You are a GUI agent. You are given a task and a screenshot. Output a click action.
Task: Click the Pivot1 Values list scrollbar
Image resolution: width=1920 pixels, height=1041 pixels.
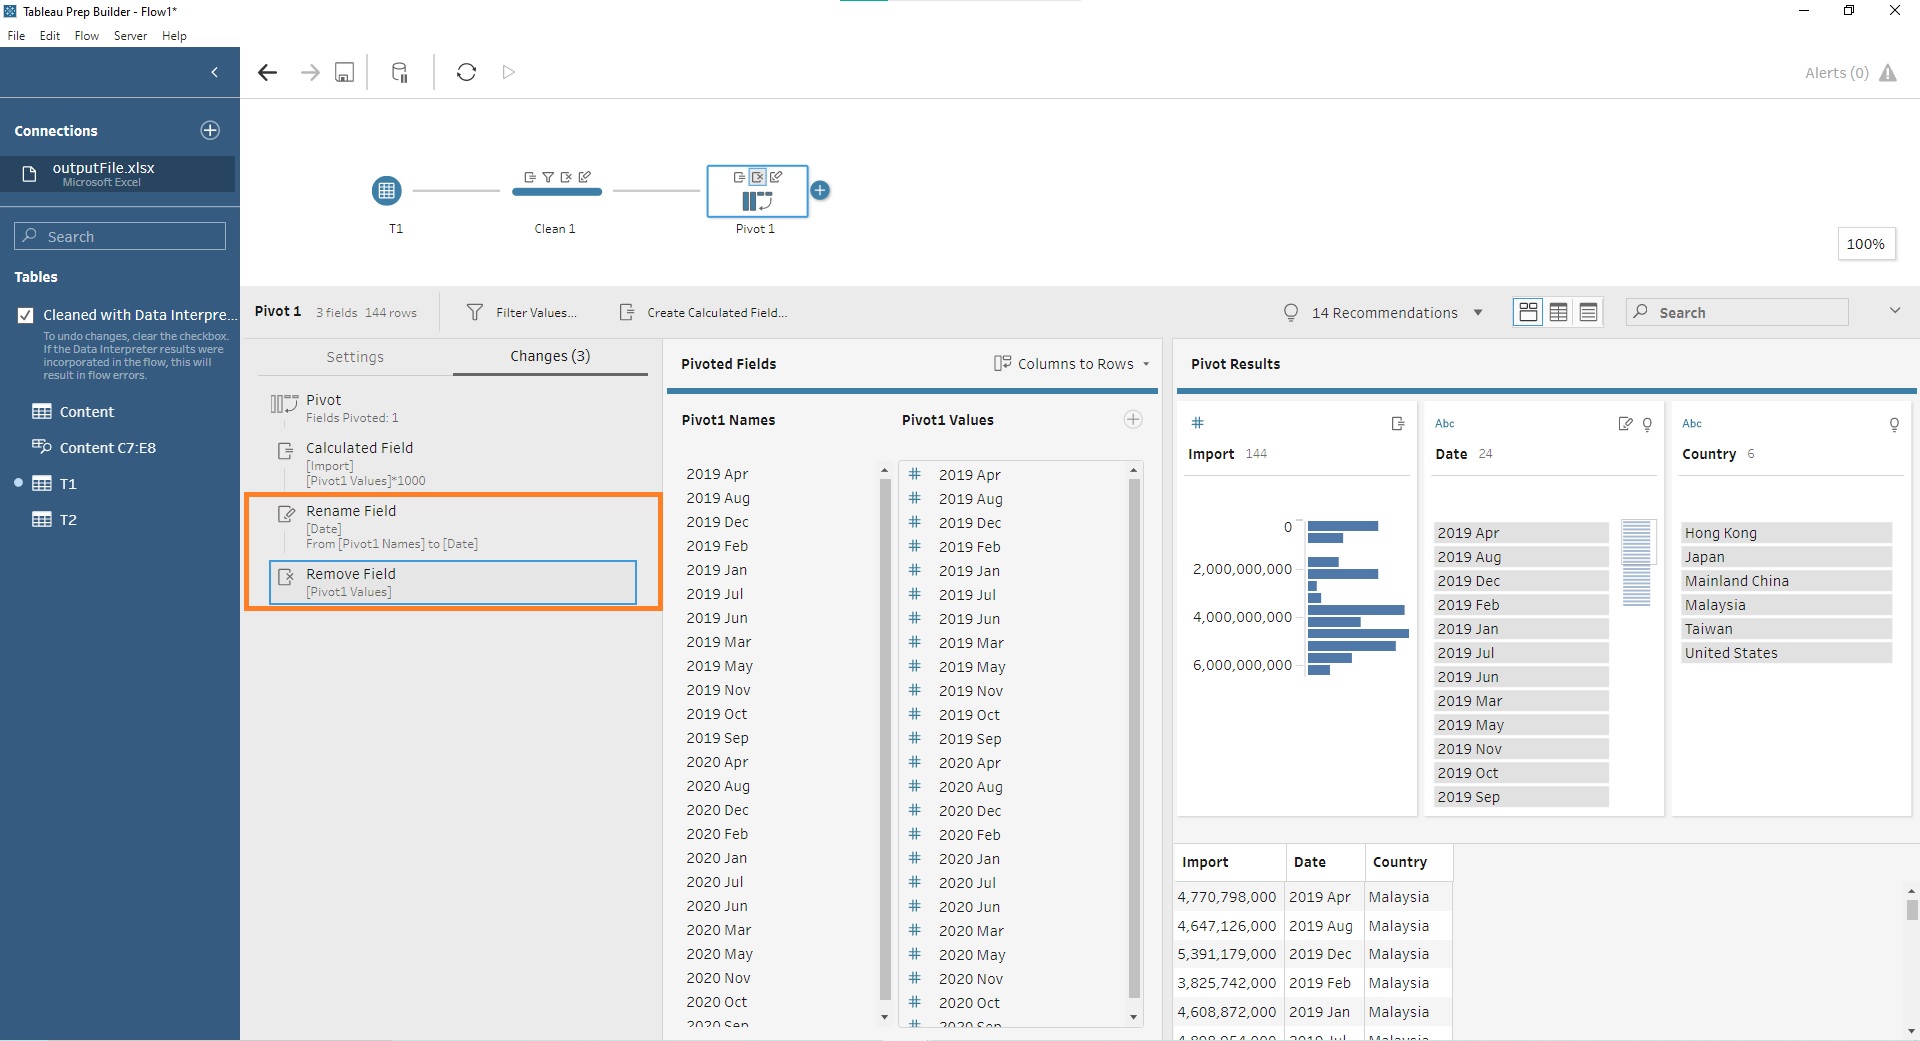[1133, 740]
